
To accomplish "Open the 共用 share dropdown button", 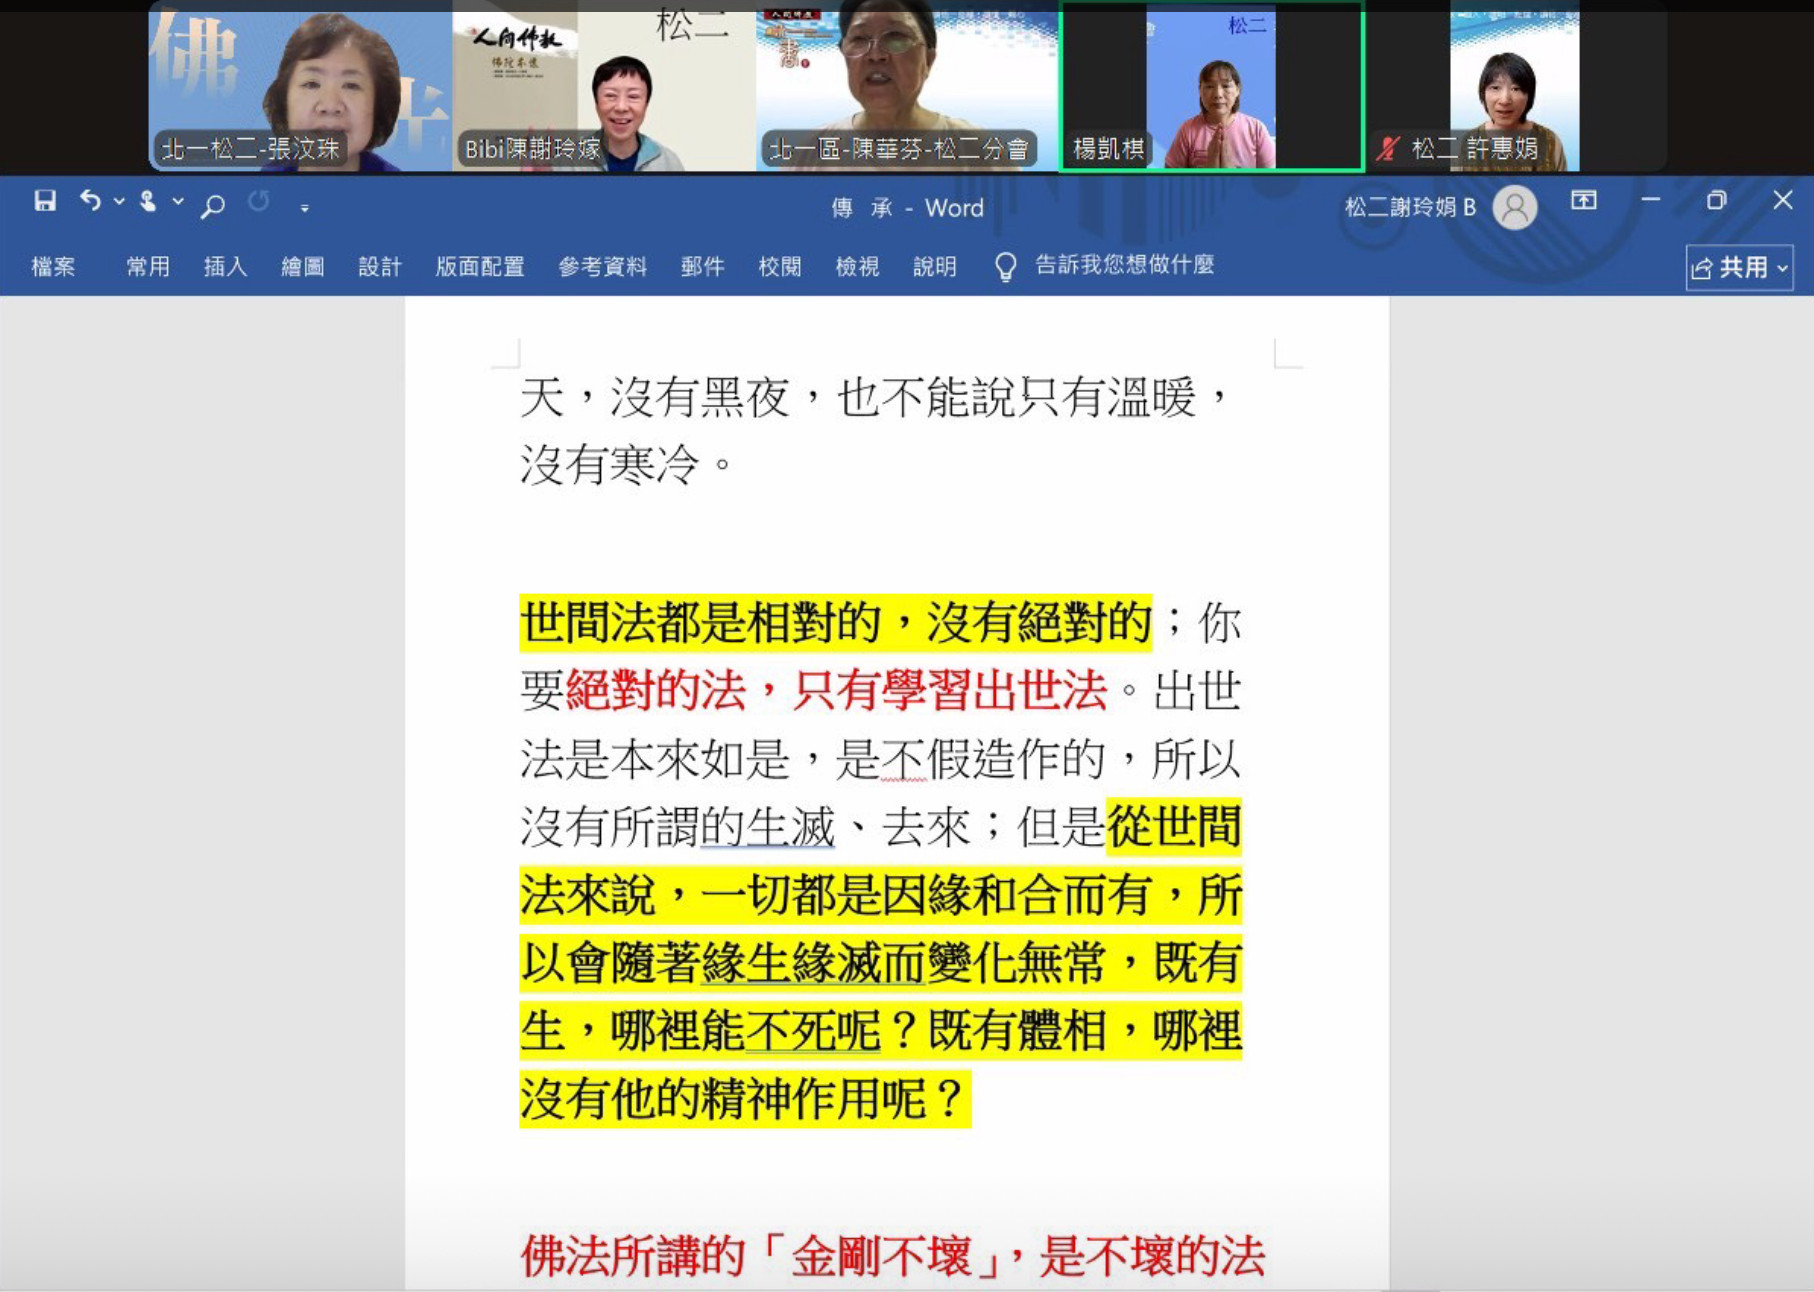I will (x=1739, y=268).
